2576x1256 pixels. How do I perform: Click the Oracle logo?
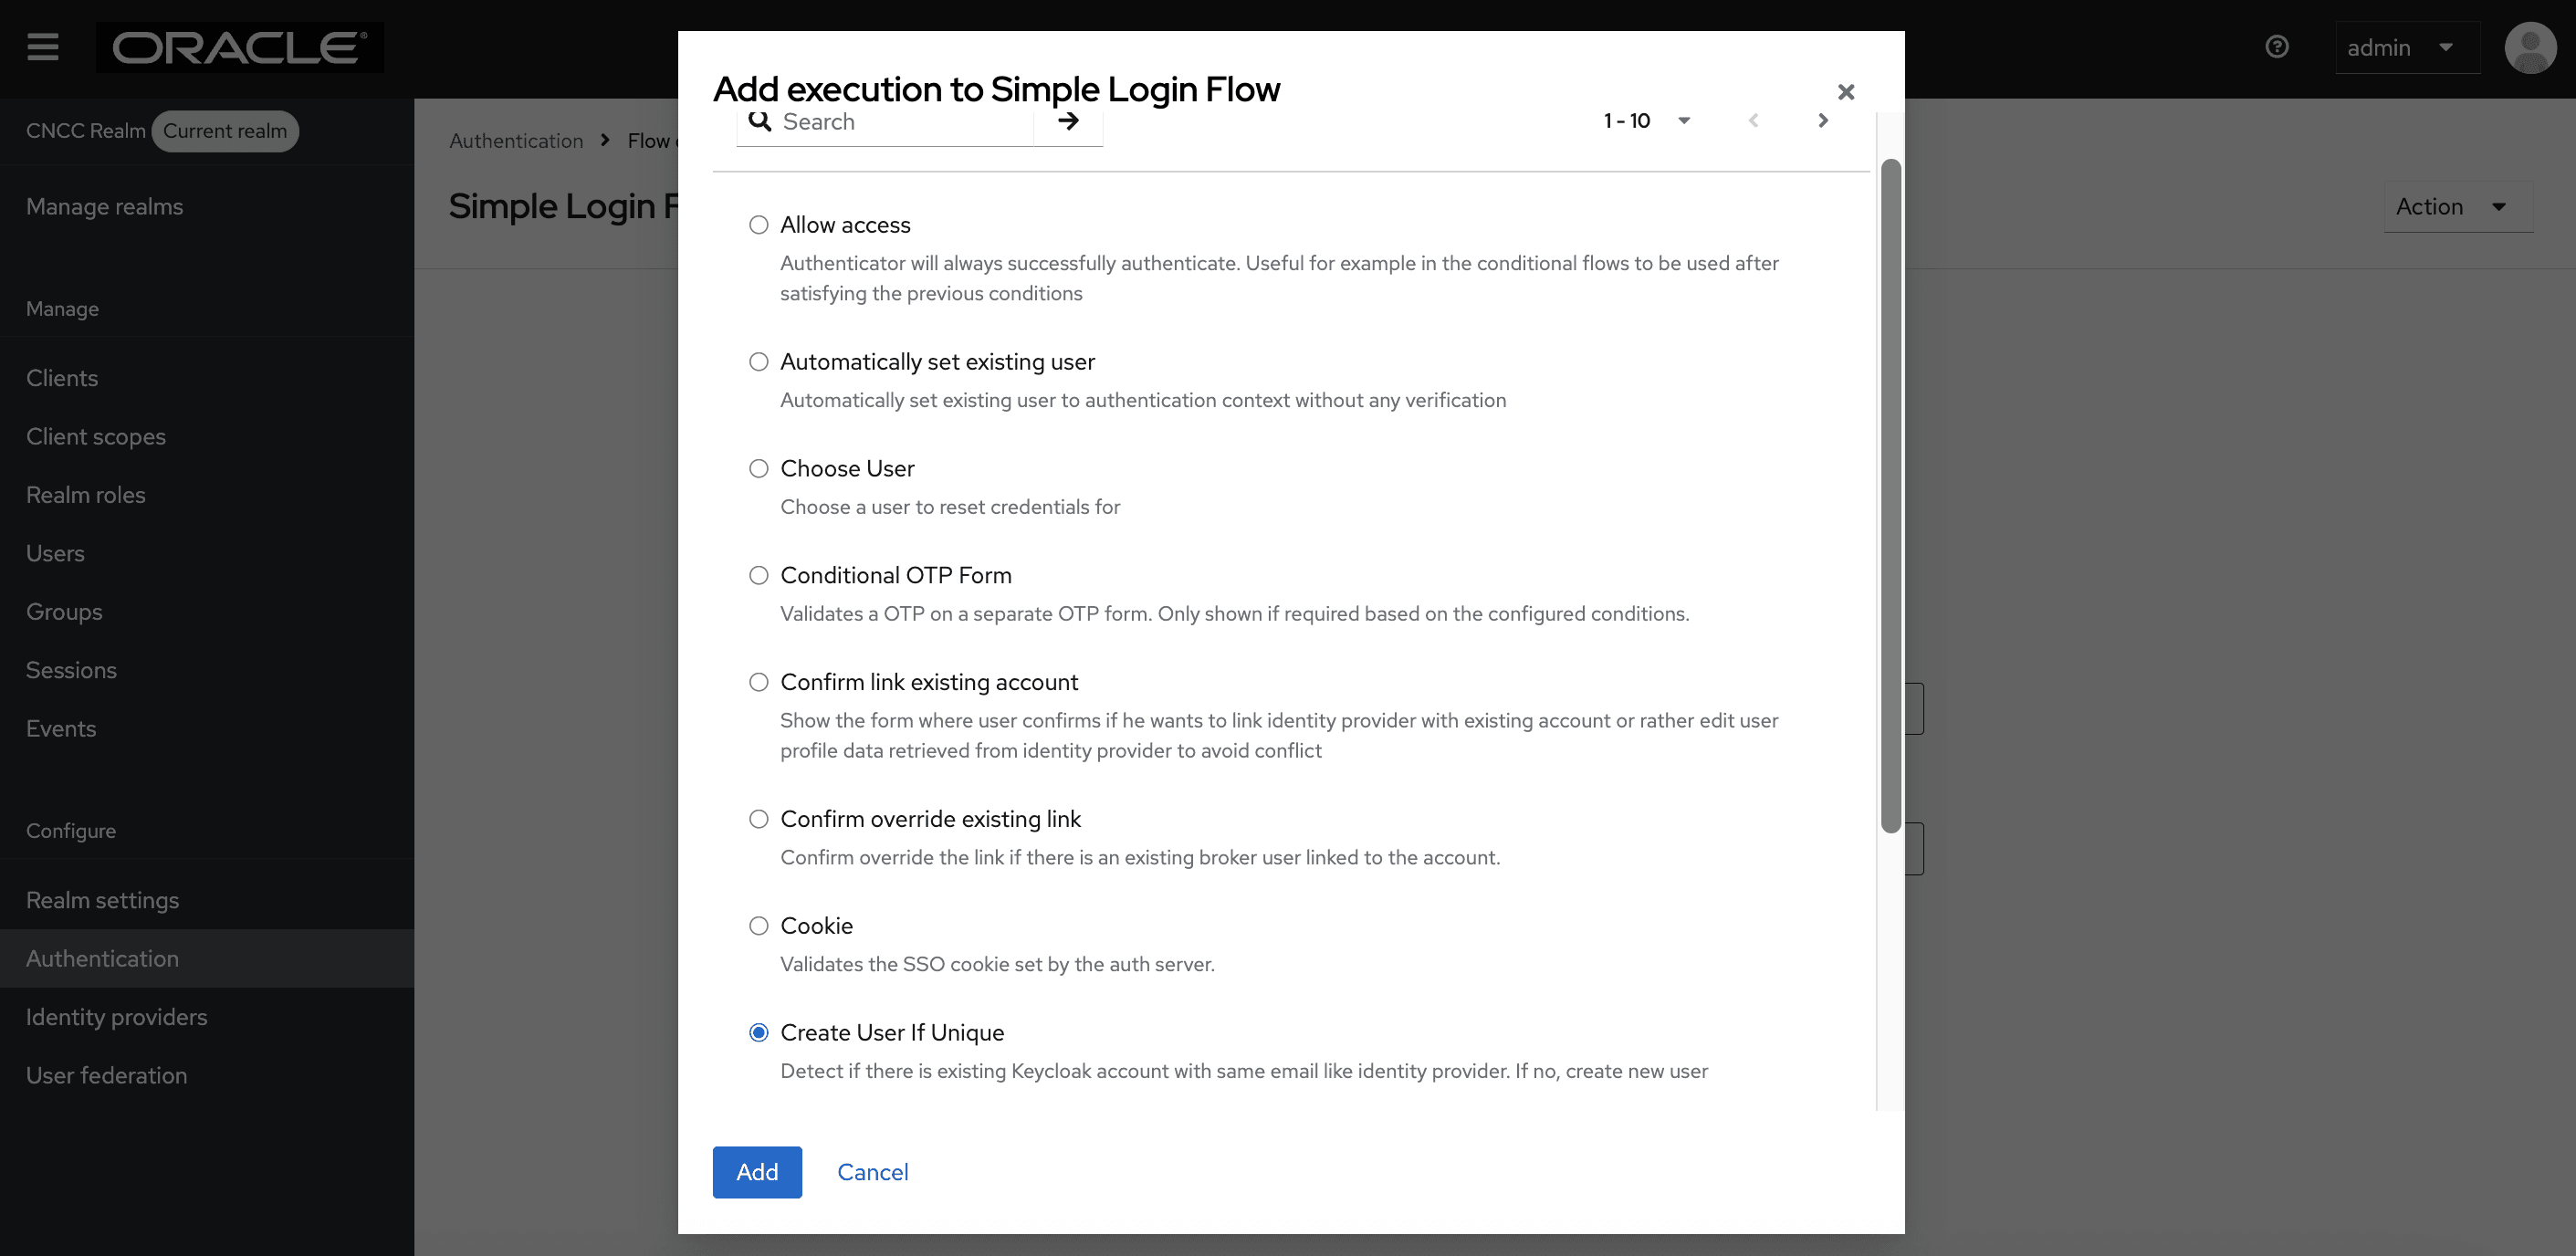coord(239,47)
